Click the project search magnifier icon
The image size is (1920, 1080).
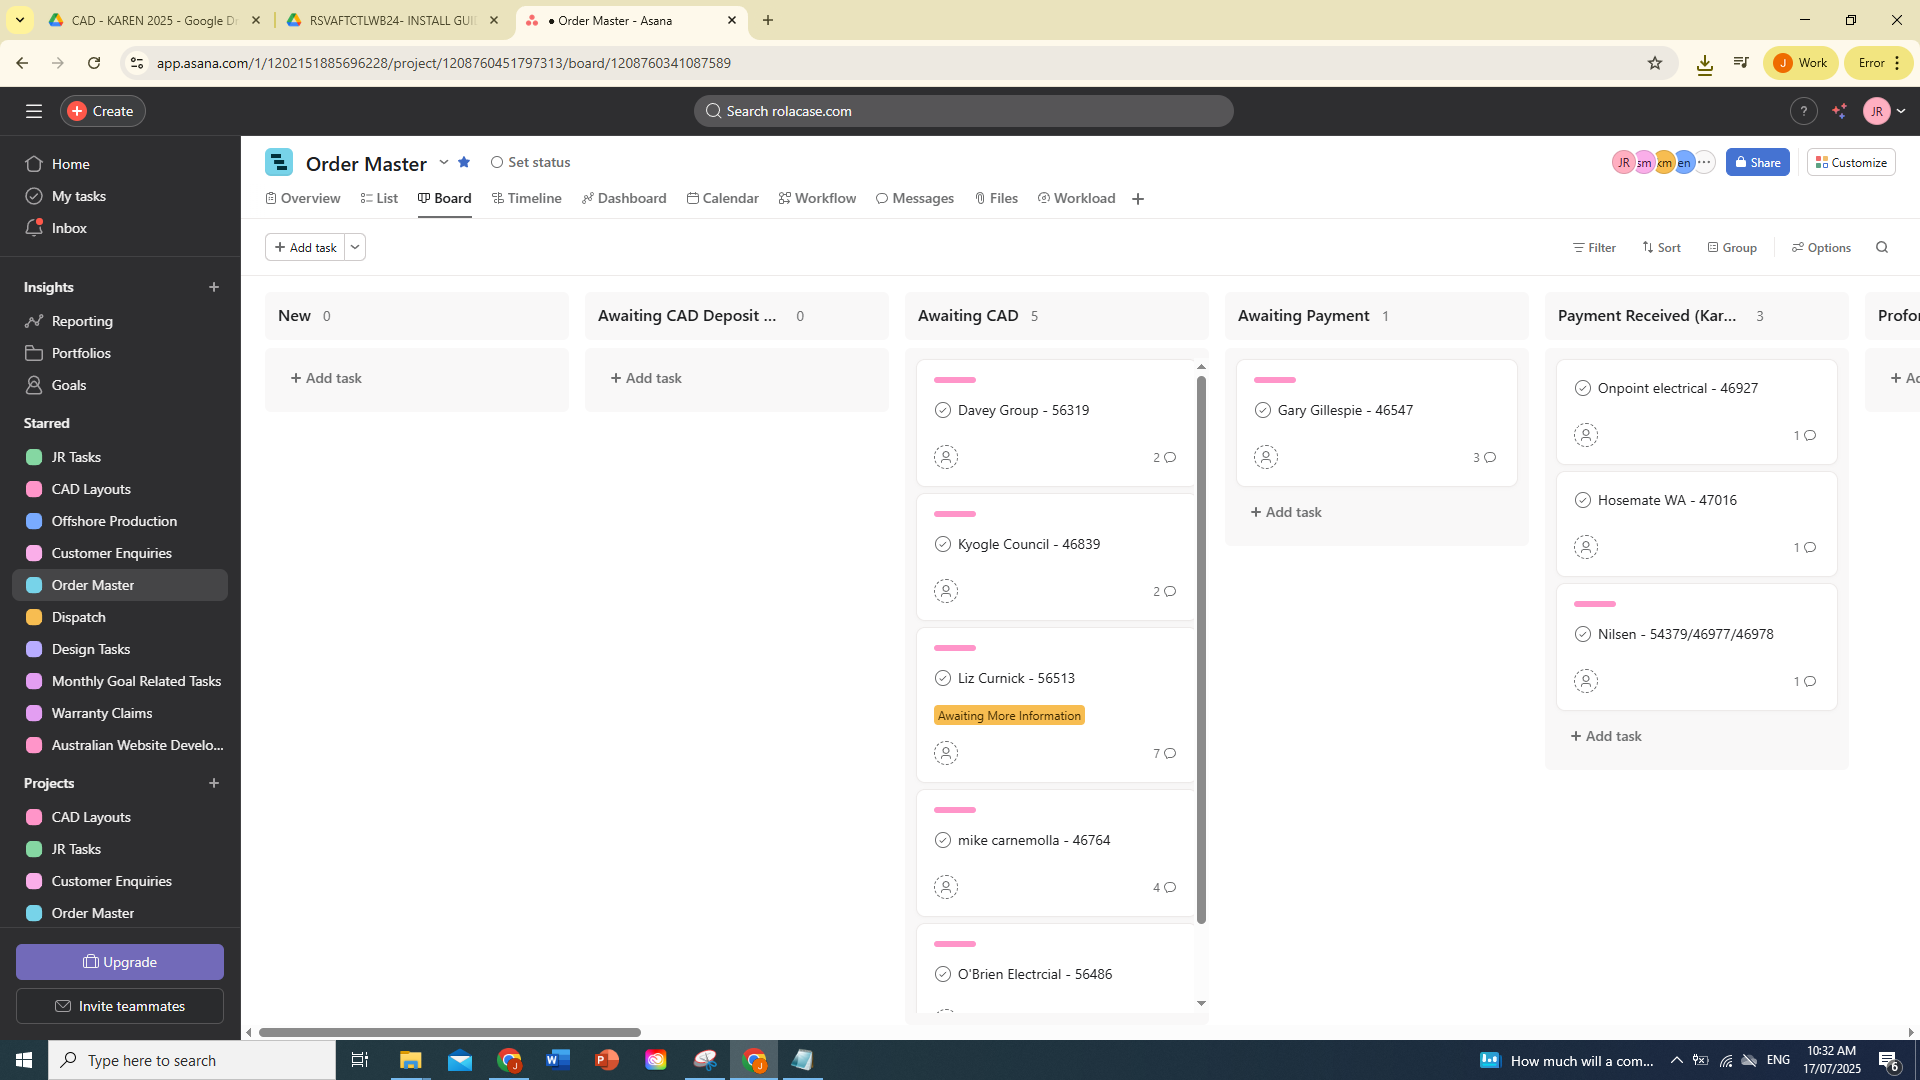pyautogui.click(x=1882, y=247)
